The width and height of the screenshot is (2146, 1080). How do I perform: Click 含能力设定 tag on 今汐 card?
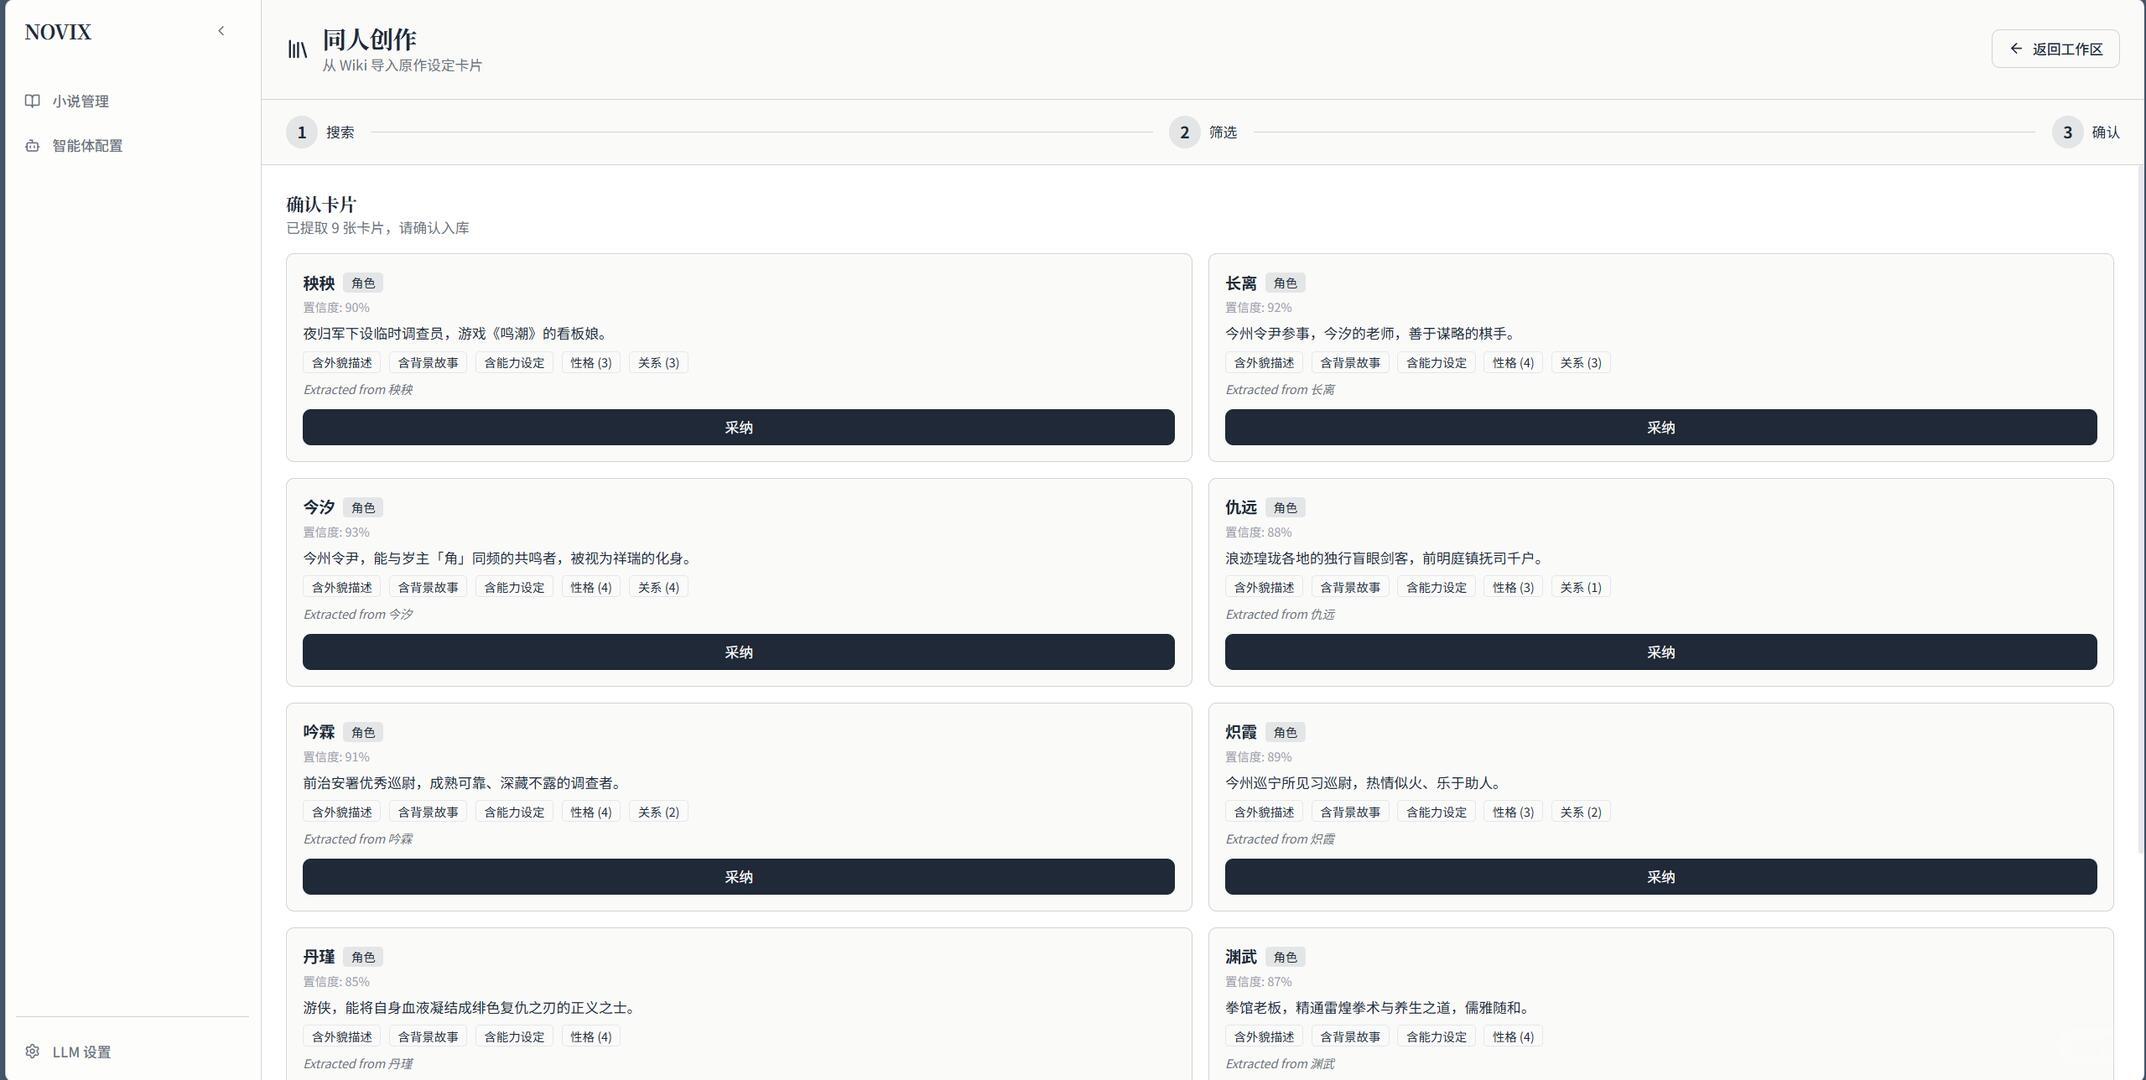pos(514,588)
